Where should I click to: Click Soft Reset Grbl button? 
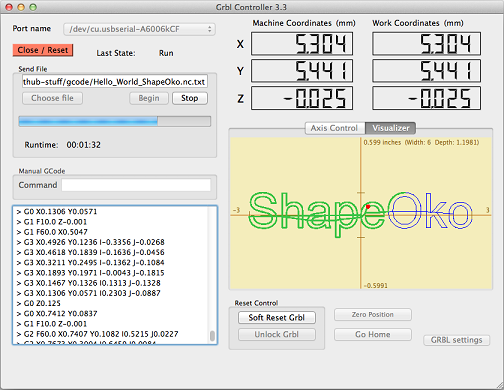(277, 318)
